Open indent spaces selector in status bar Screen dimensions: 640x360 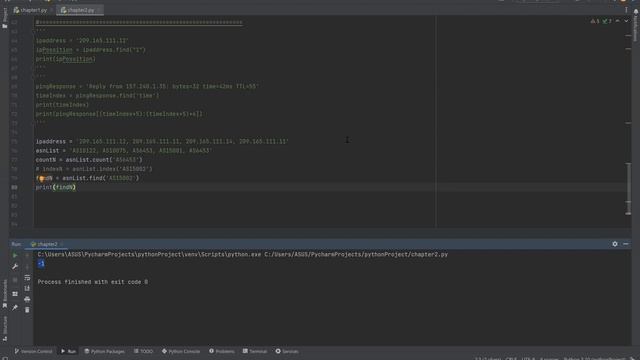(x=549, y=358)
